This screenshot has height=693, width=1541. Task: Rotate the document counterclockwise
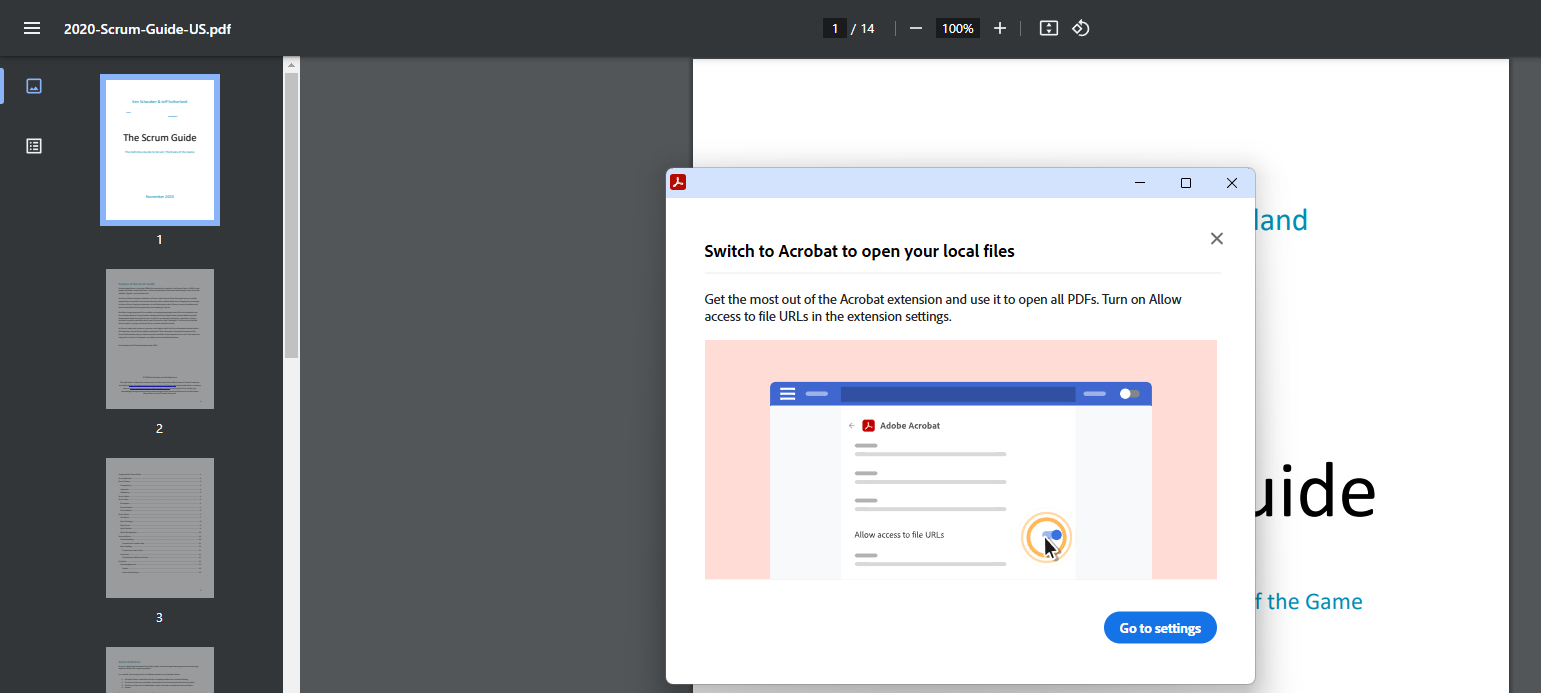(1081, 28)
